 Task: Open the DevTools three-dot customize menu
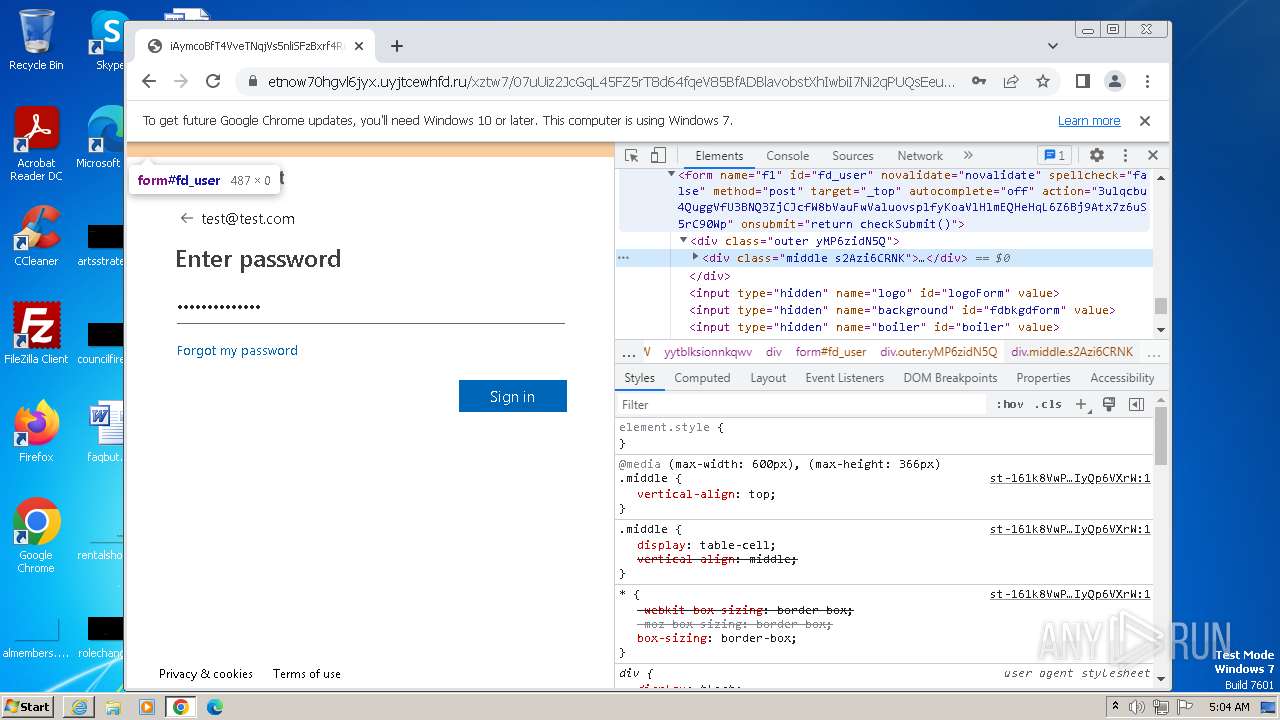tap(1125, 155)
